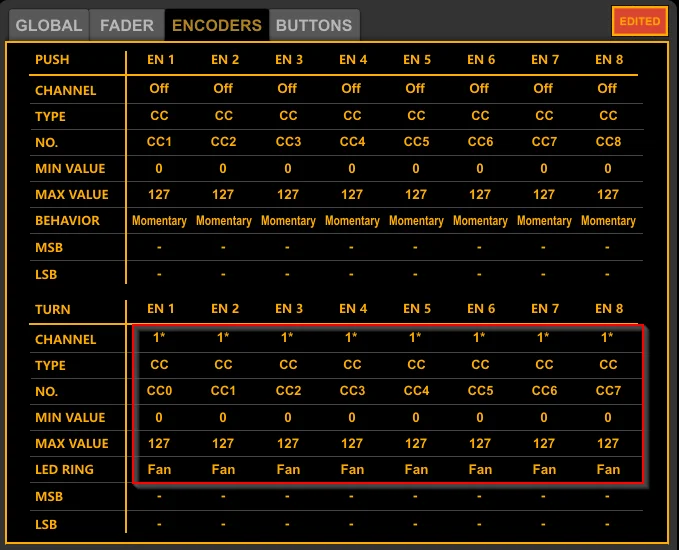Click TURN type CC for EN 2
This screenshot has width=679, height=550.
[x=223, y=365]
